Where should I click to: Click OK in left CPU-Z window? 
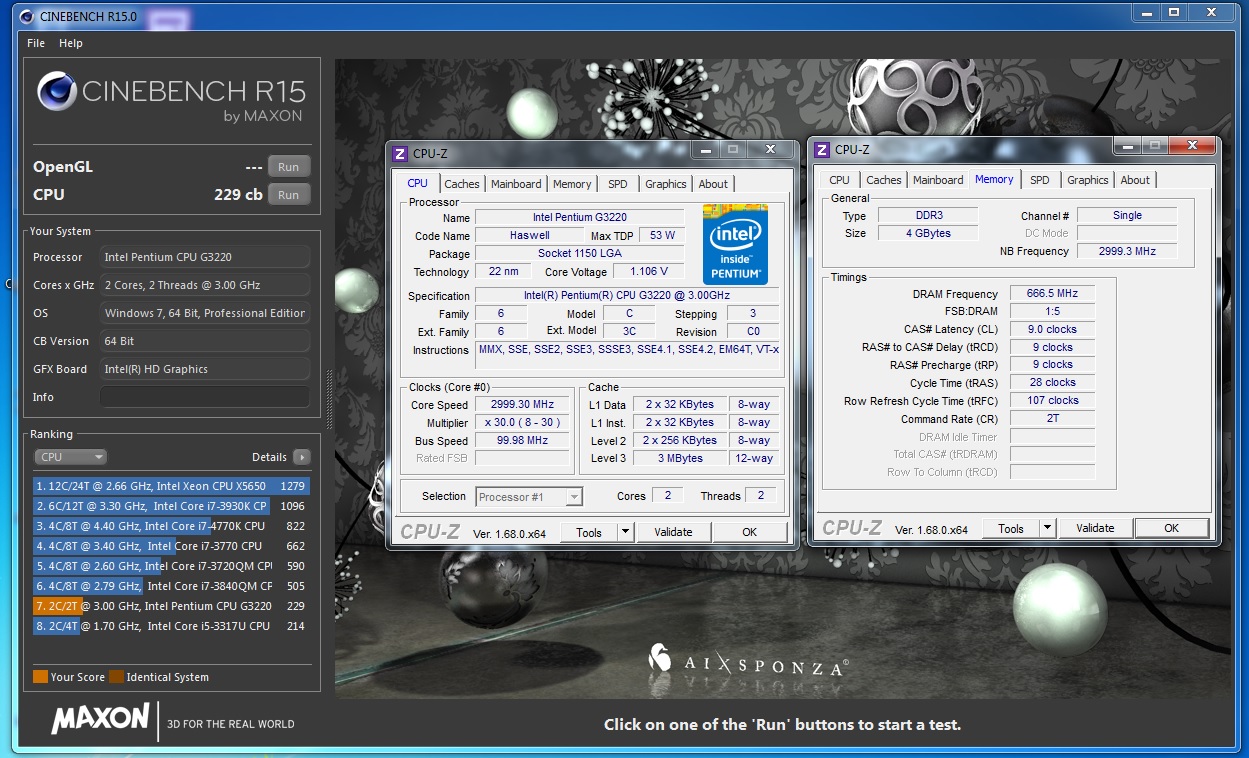click(750, 532)
